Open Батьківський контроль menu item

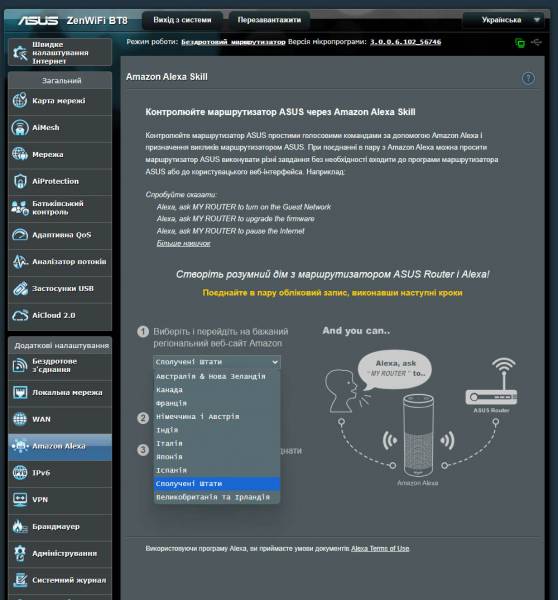tap(60, 208)
